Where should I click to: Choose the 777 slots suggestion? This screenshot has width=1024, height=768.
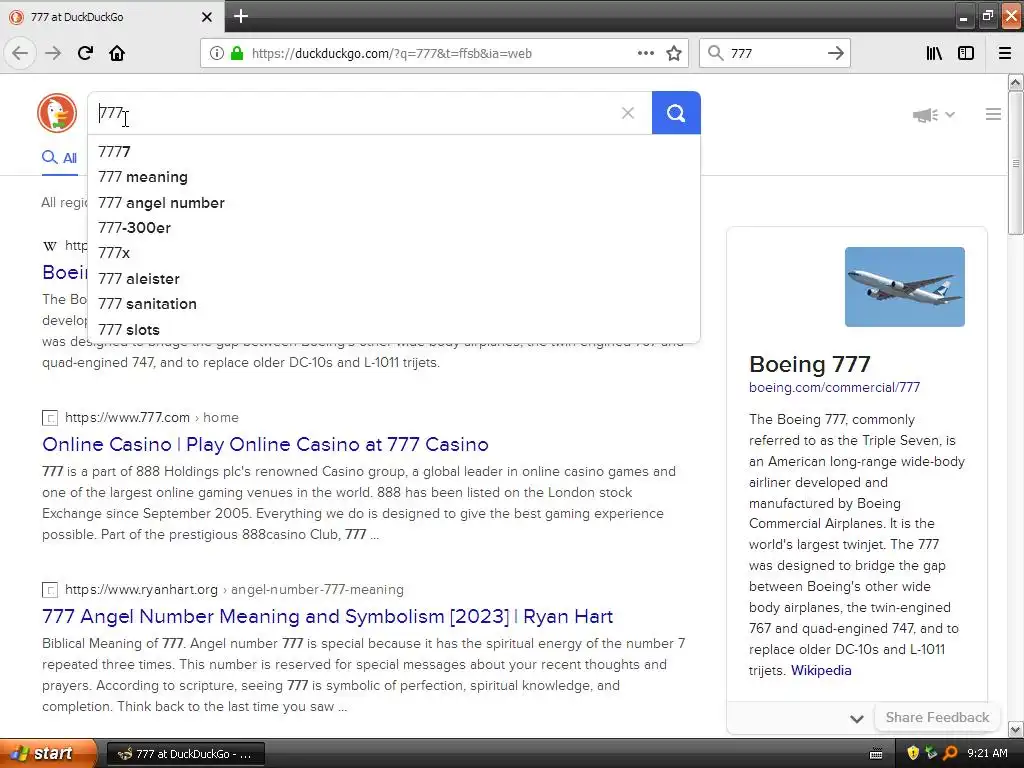393,330
